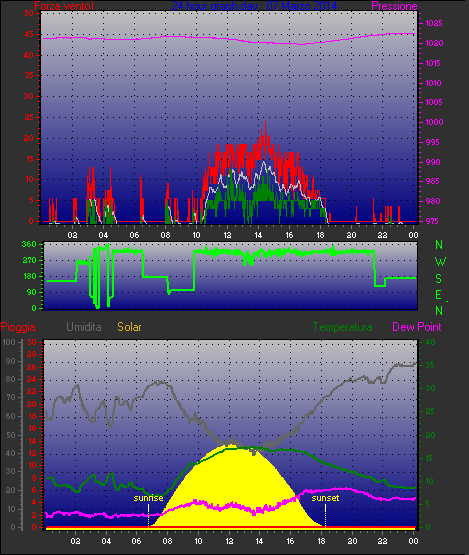Click the 'Umidita' humidity legend label
This screenshot has height=555, width=469.
tap(84, 327)
